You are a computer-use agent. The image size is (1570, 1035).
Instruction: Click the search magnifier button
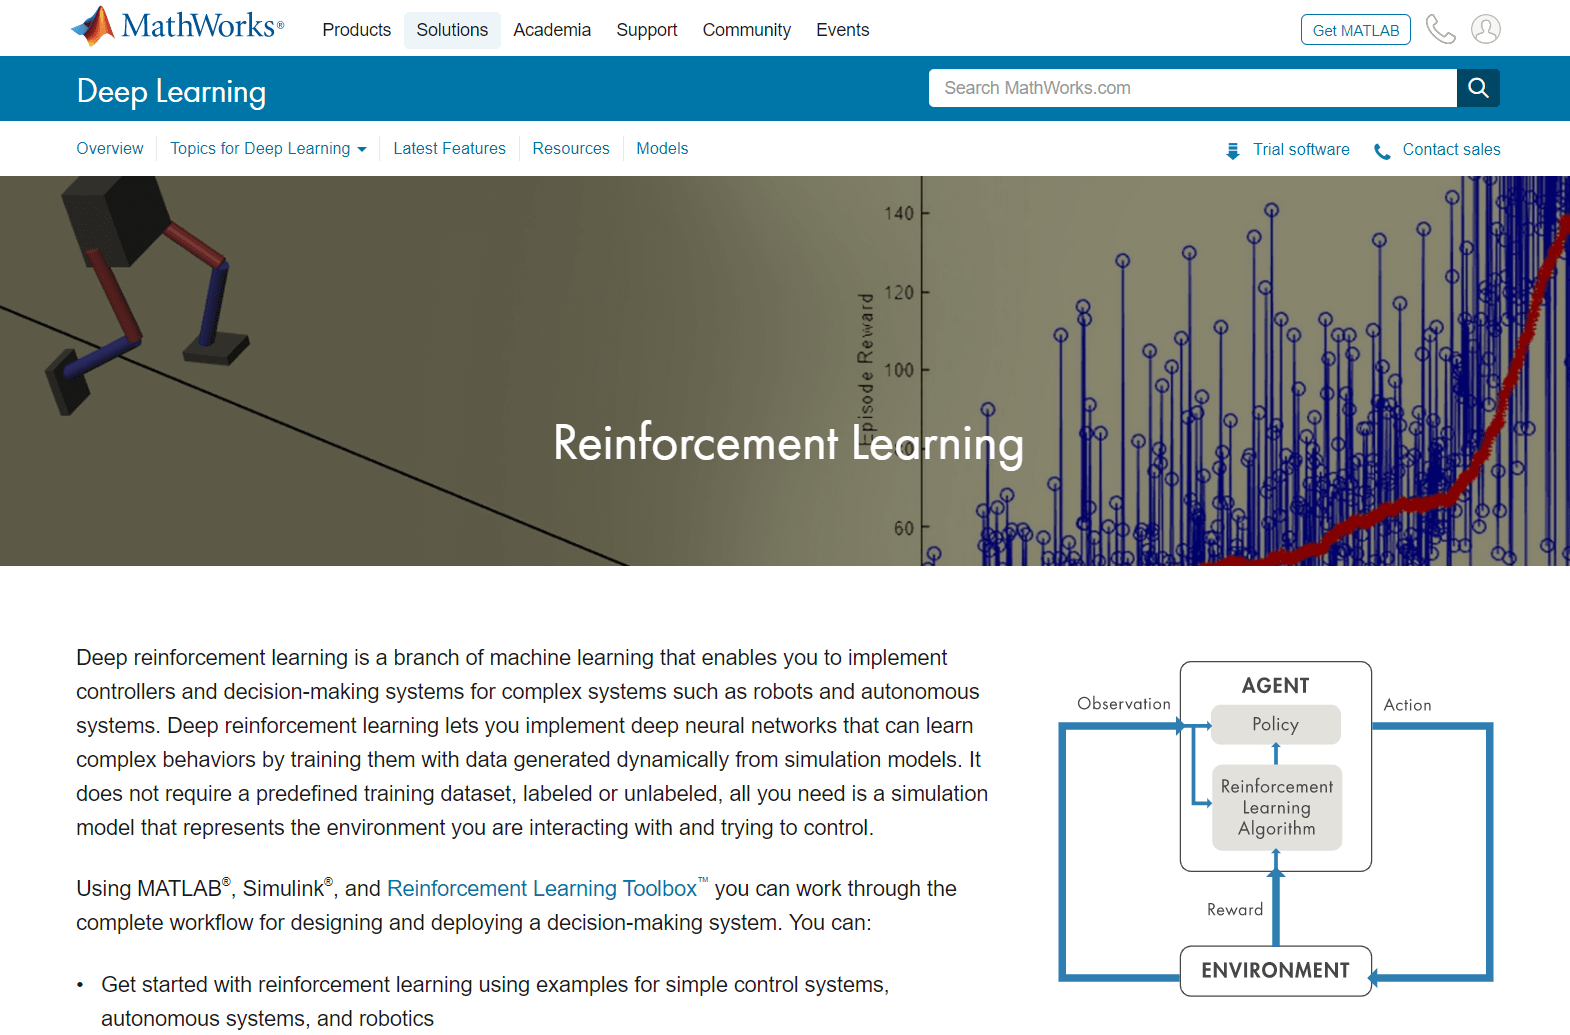pyautogui.click(x=1478, y=88)
